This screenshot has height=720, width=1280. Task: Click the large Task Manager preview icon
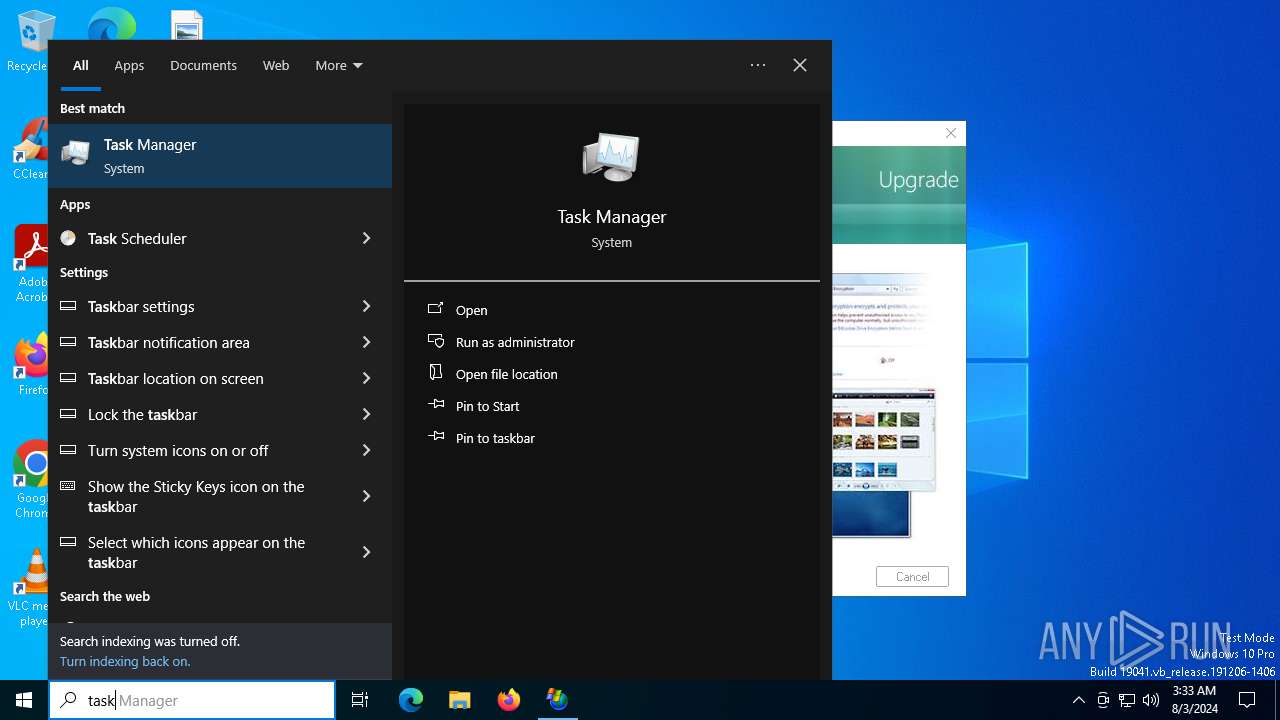[611, 157]
